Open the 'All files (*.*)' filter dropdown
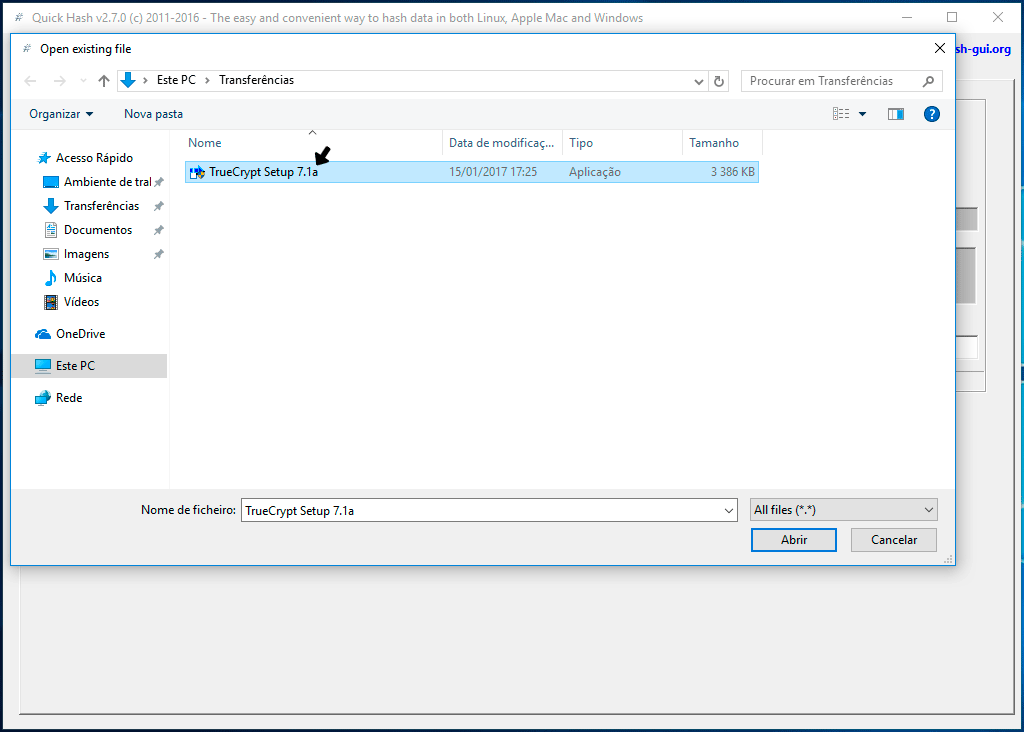The height and width of the screenshot is (732, 1024). click(844, 510)
